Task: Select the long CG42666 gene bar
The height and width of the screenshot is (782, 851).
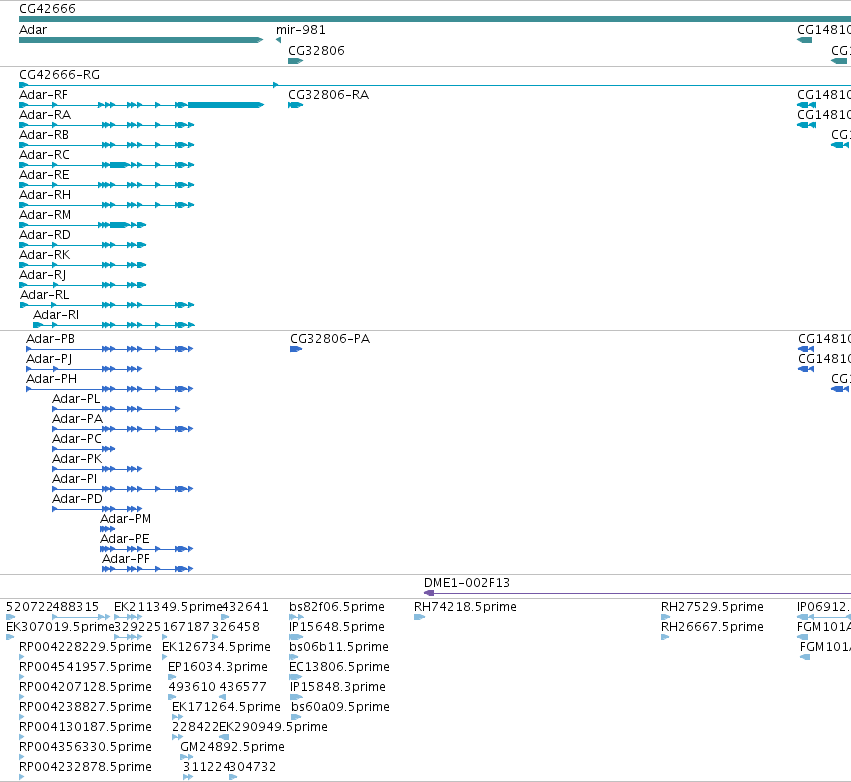Action: coord(435,19)
